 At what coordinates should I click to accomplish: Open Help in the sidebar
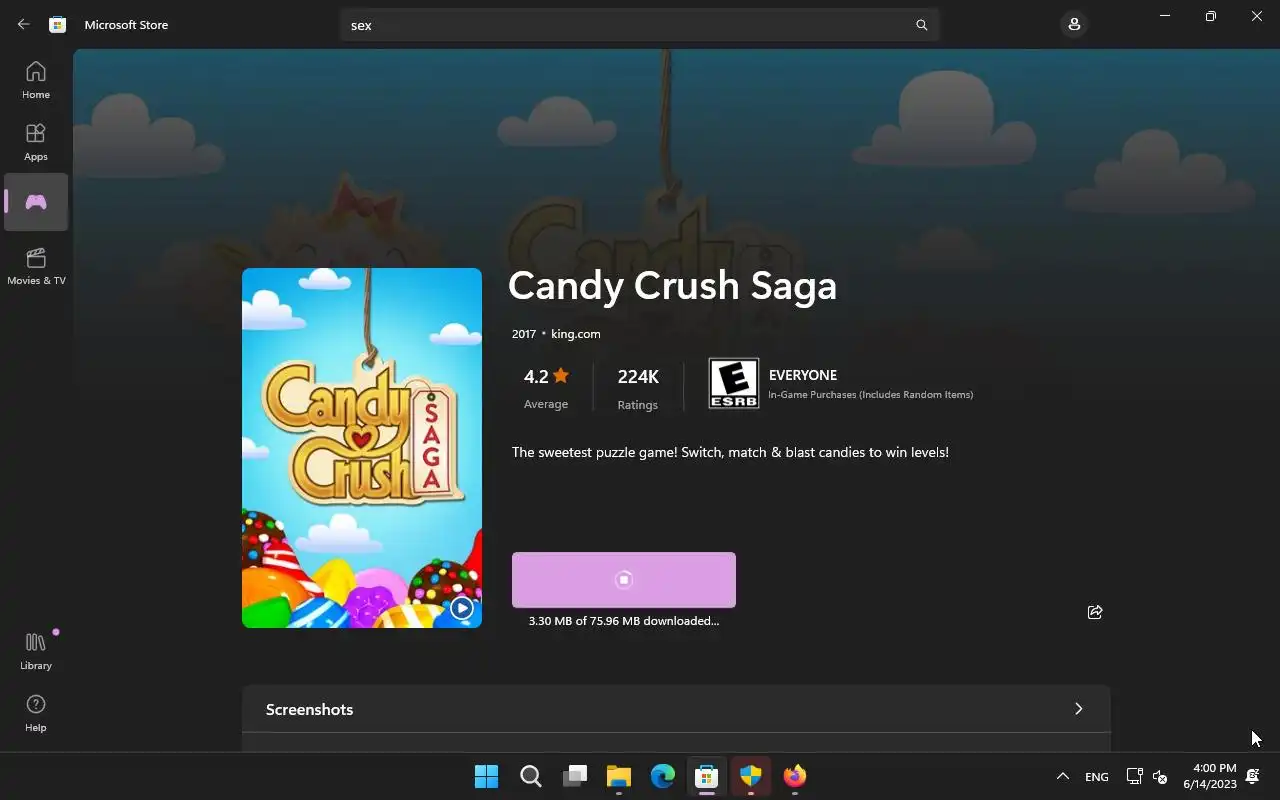36,713
